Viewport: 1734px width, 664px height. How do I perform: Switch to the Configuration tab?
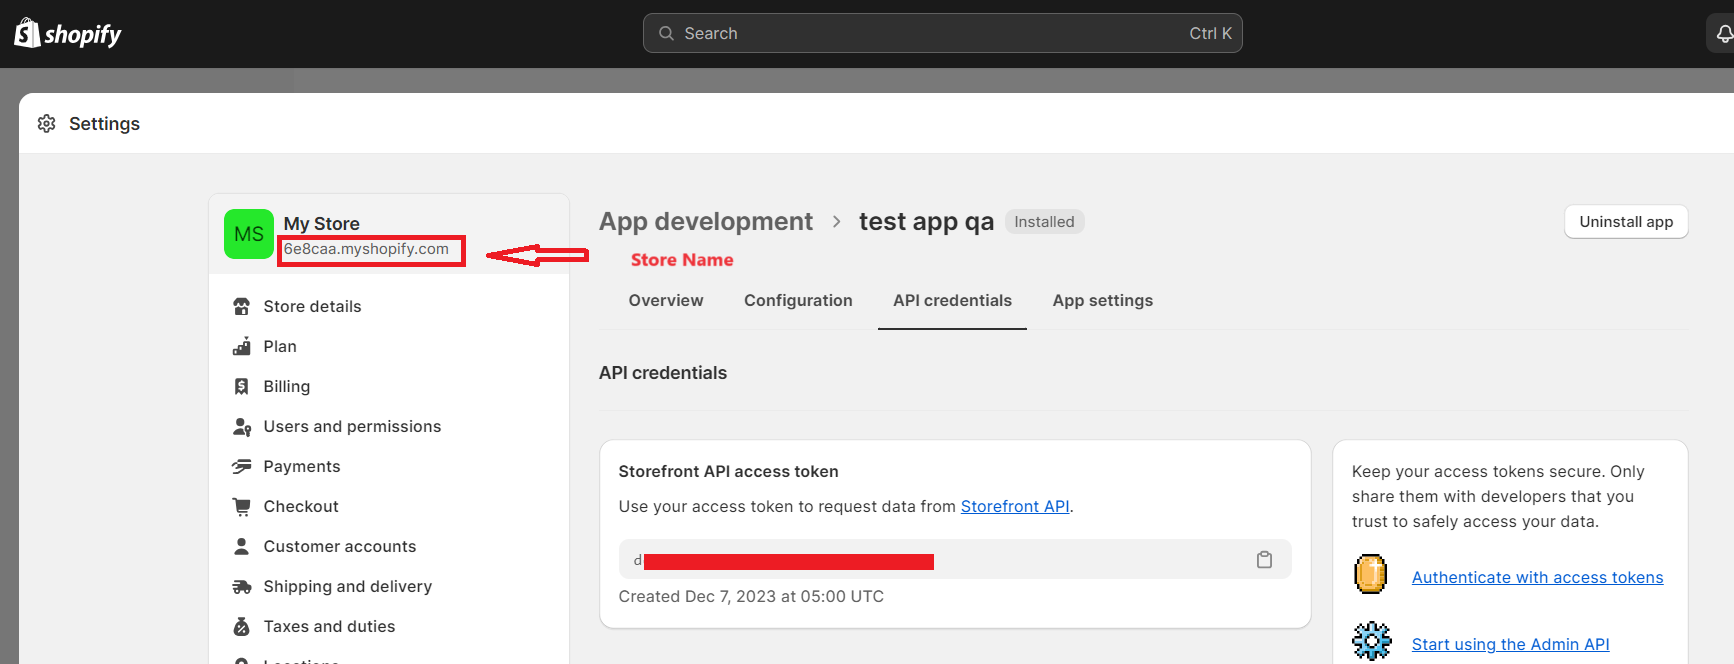(x=798, y=300)
